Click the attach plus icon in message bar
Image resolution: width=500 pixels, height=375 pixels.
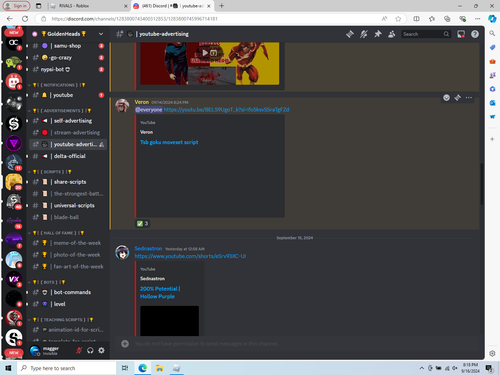(x=125, y=344)
